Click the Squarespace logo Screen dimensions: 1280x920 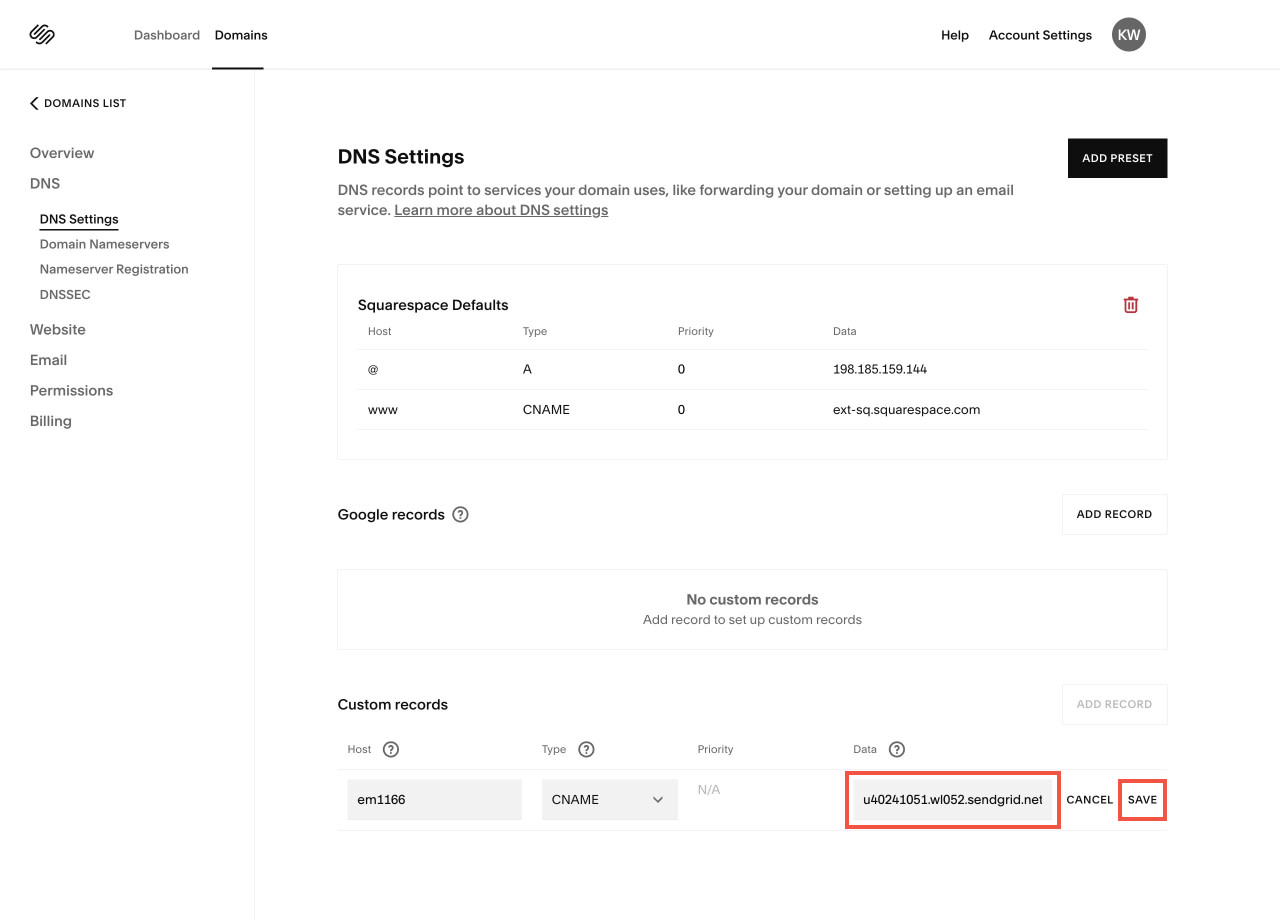[42, 34]
